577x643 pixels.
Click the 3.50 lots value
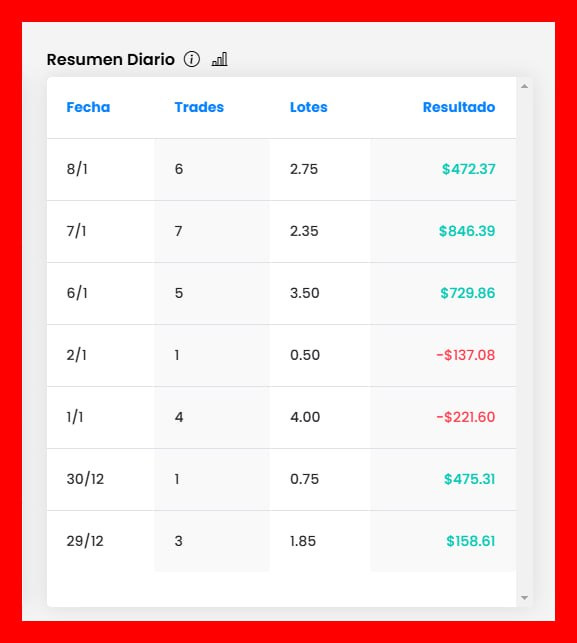coord(305,293)
